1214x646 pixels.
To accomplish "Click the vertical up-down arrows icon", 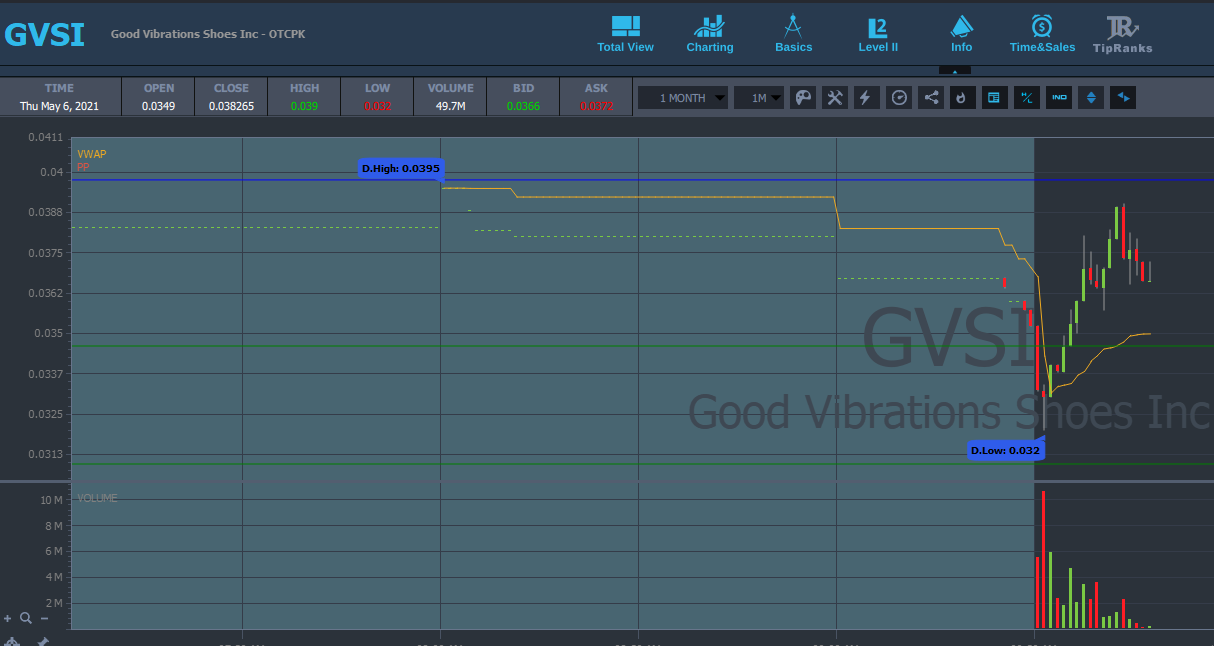I will (1091, 98).
